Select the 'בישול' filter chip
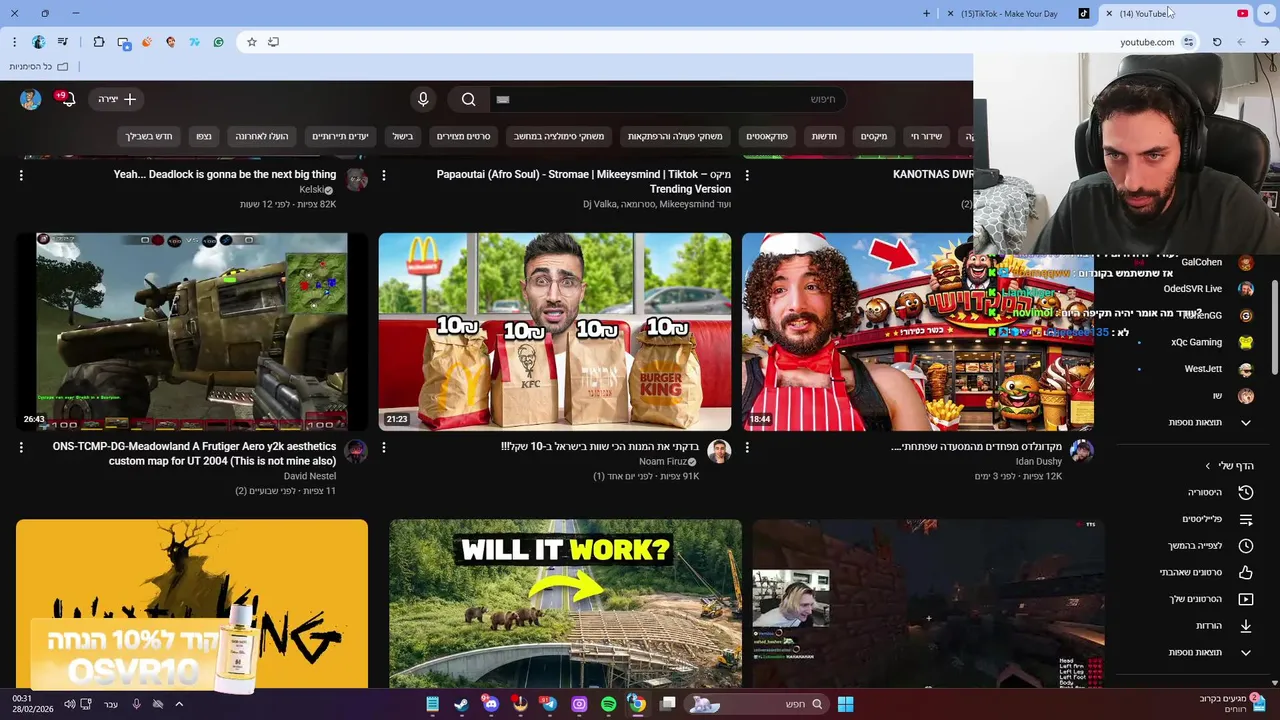Image resolution: width=1280 pixels, height=720 pixels. [x=403, y=136]
